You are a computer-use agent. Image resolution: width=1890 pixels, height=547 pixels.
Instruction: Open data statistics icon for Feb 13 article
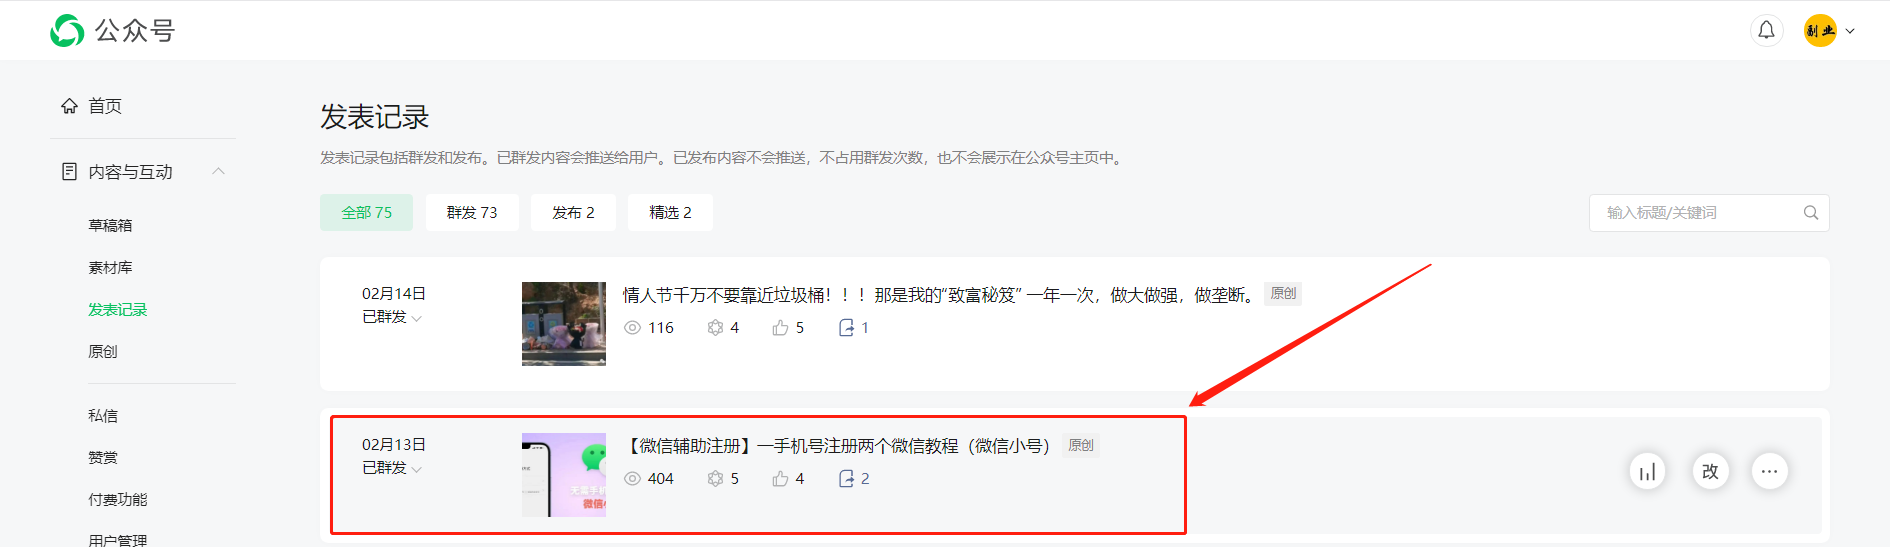1647,471
